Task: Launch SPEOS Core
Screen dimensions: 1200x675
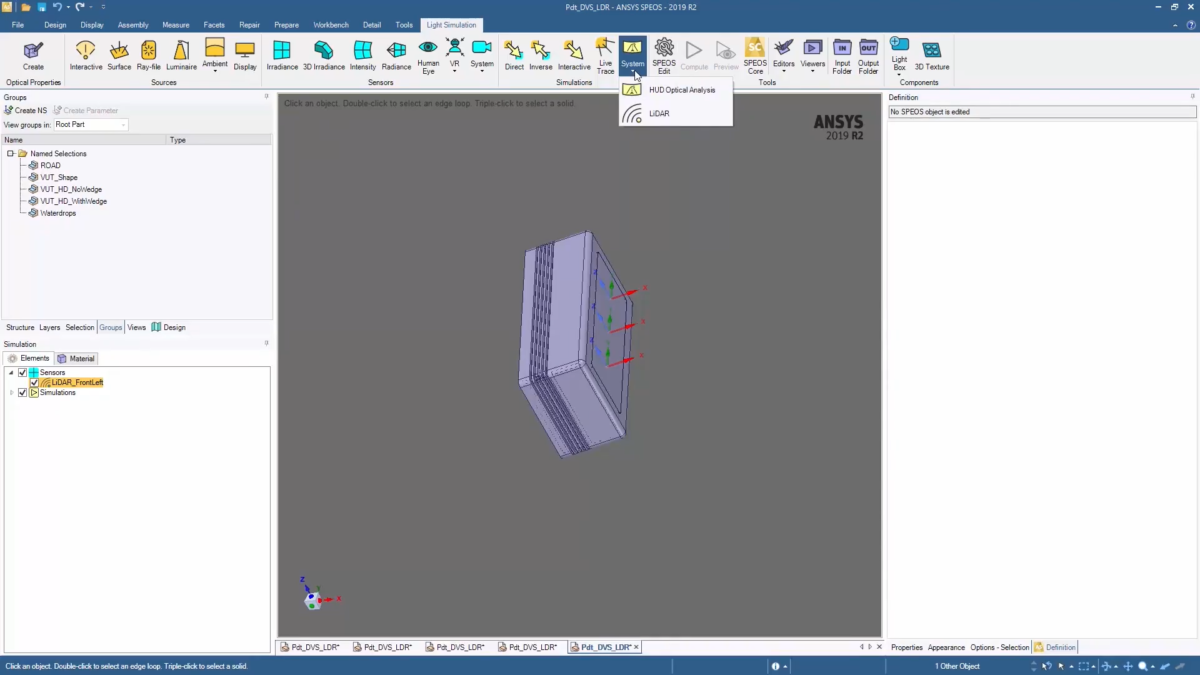Action: 755,56
